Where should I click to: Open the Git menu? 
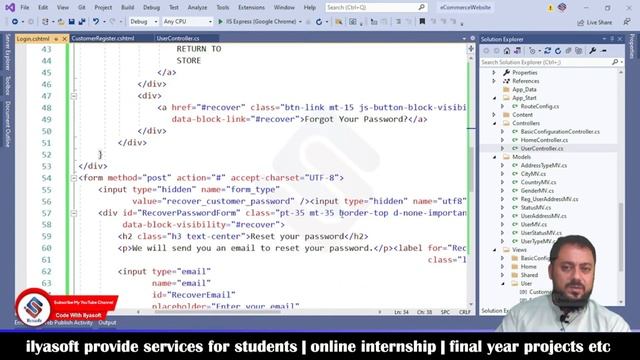[x=82, y=7]
